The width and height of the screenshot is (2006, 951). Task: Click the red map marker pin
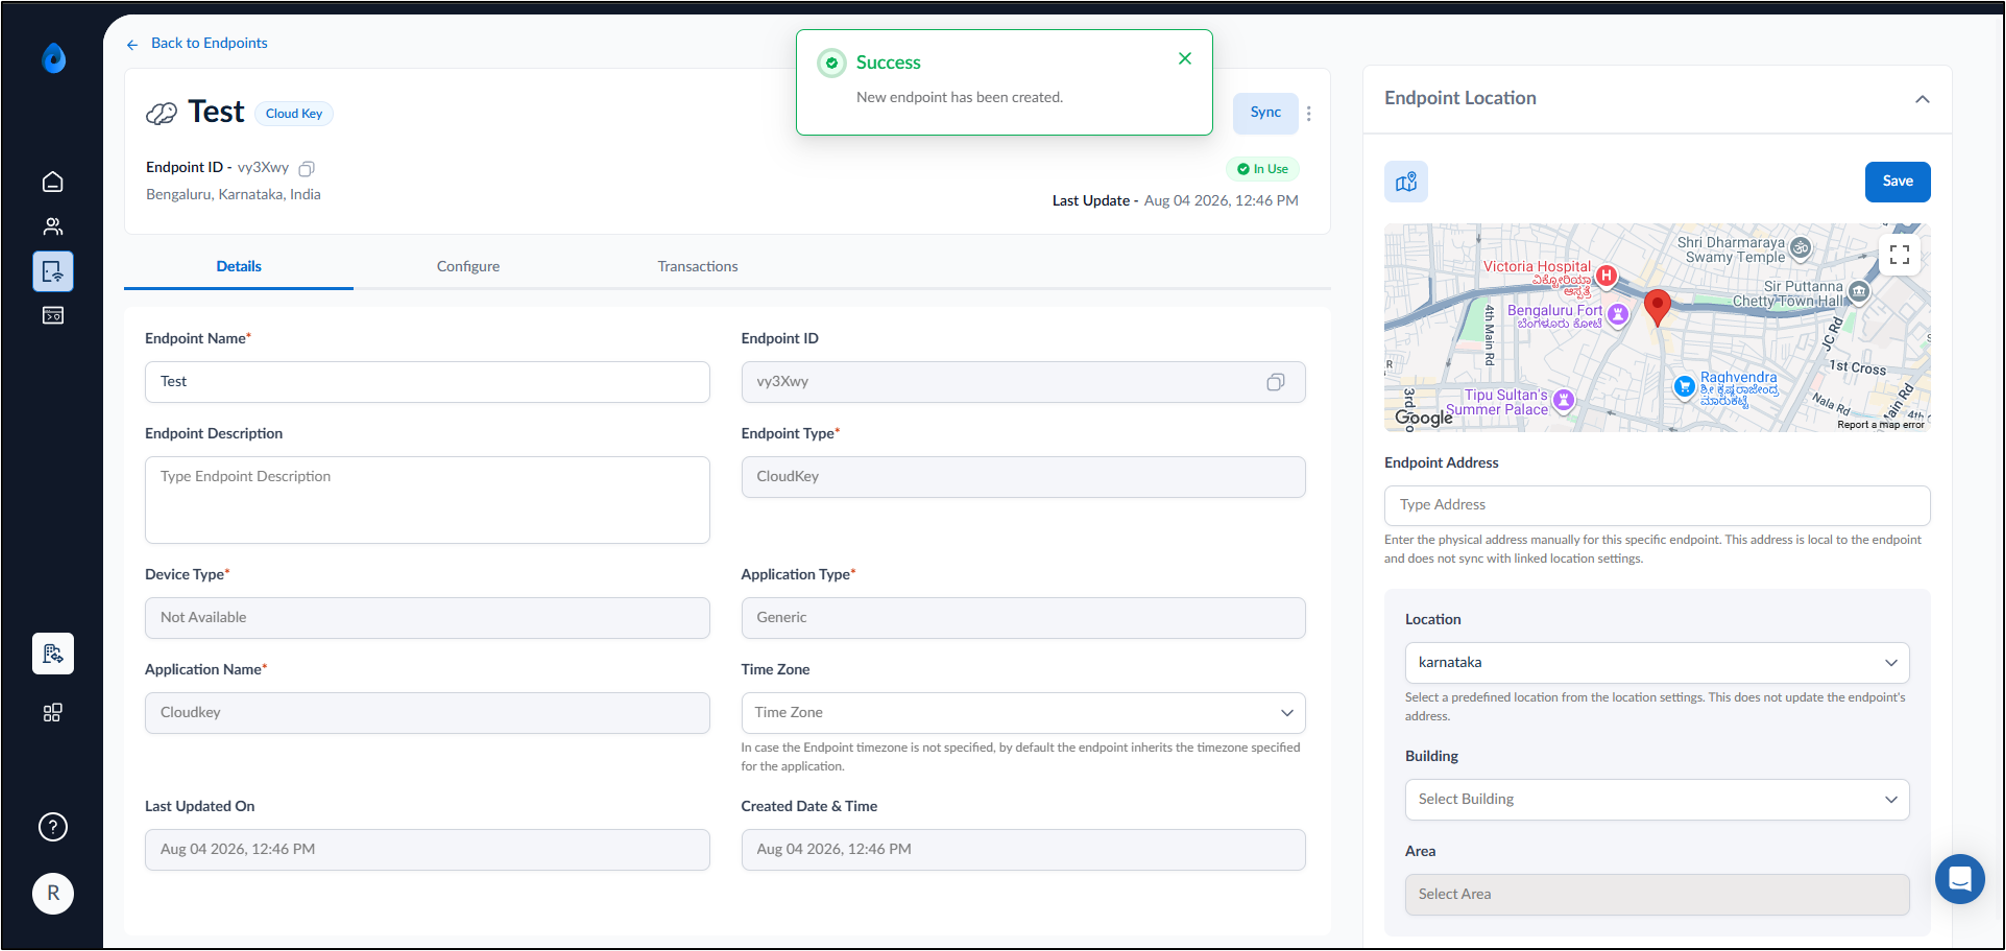click(x=1657, y=307)
